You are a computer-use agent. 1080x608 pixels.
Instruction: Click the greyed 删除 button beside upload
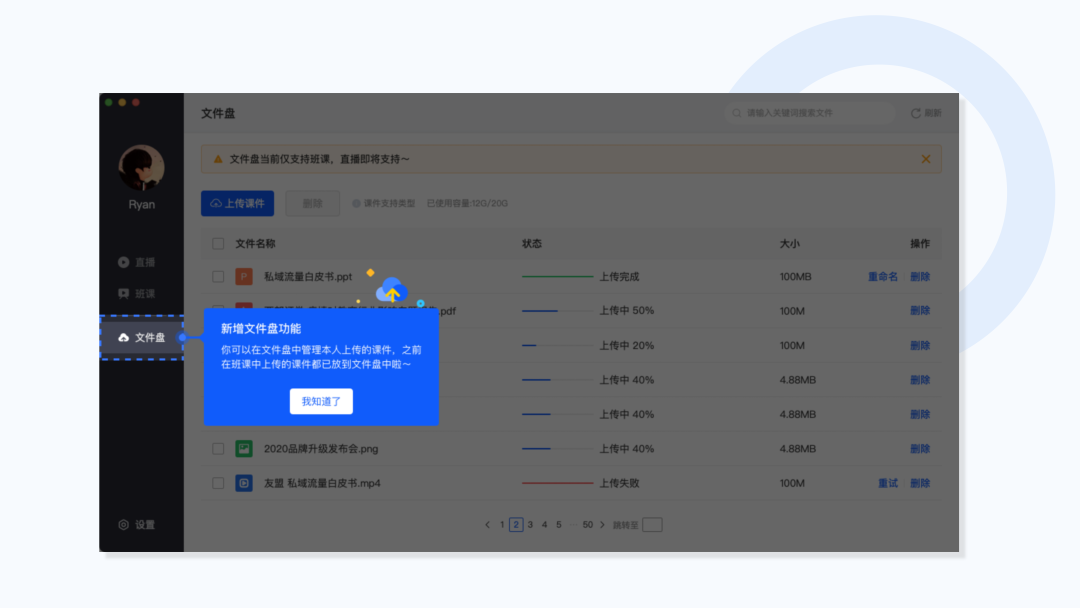[x=313, y=204]
